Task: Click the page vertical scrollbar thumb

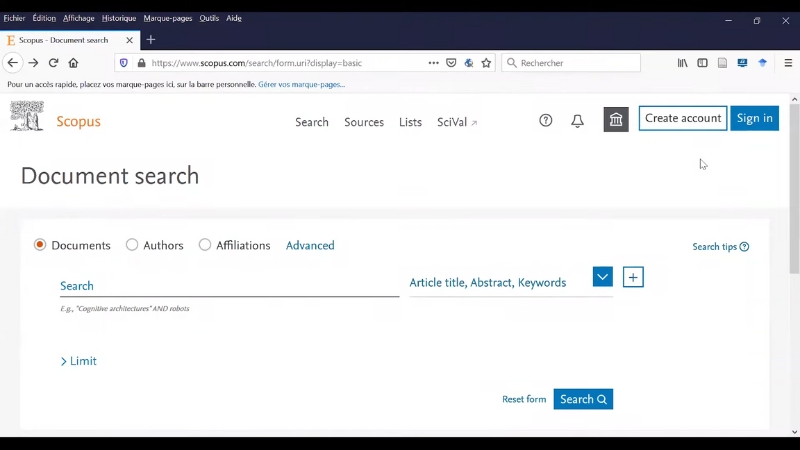Action: tap(794, 189)
